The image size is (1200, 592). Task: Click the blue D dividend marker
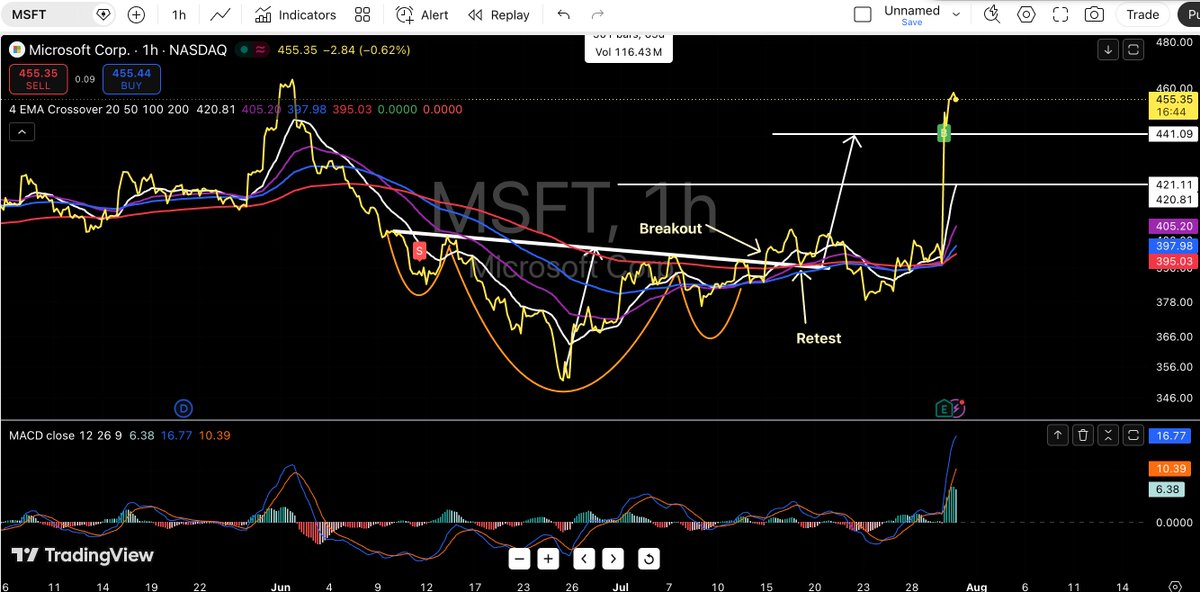click(183, 407)
